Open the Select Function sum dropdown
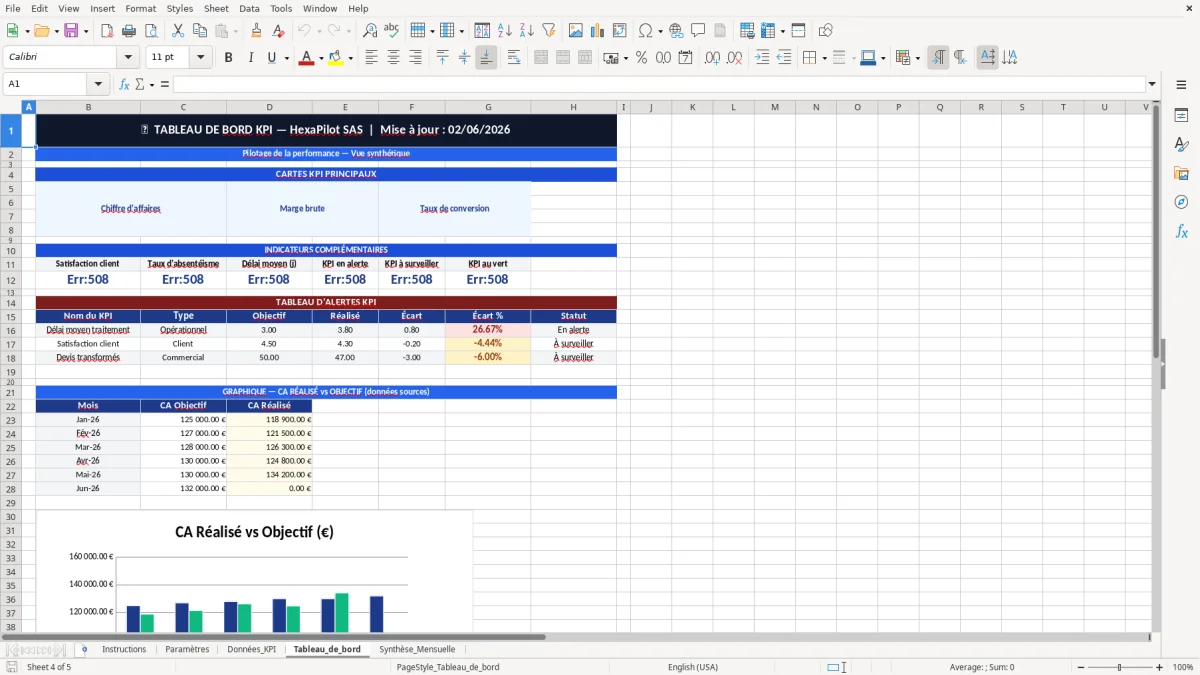Screen dimensions: 1200x675 [152, 84]
